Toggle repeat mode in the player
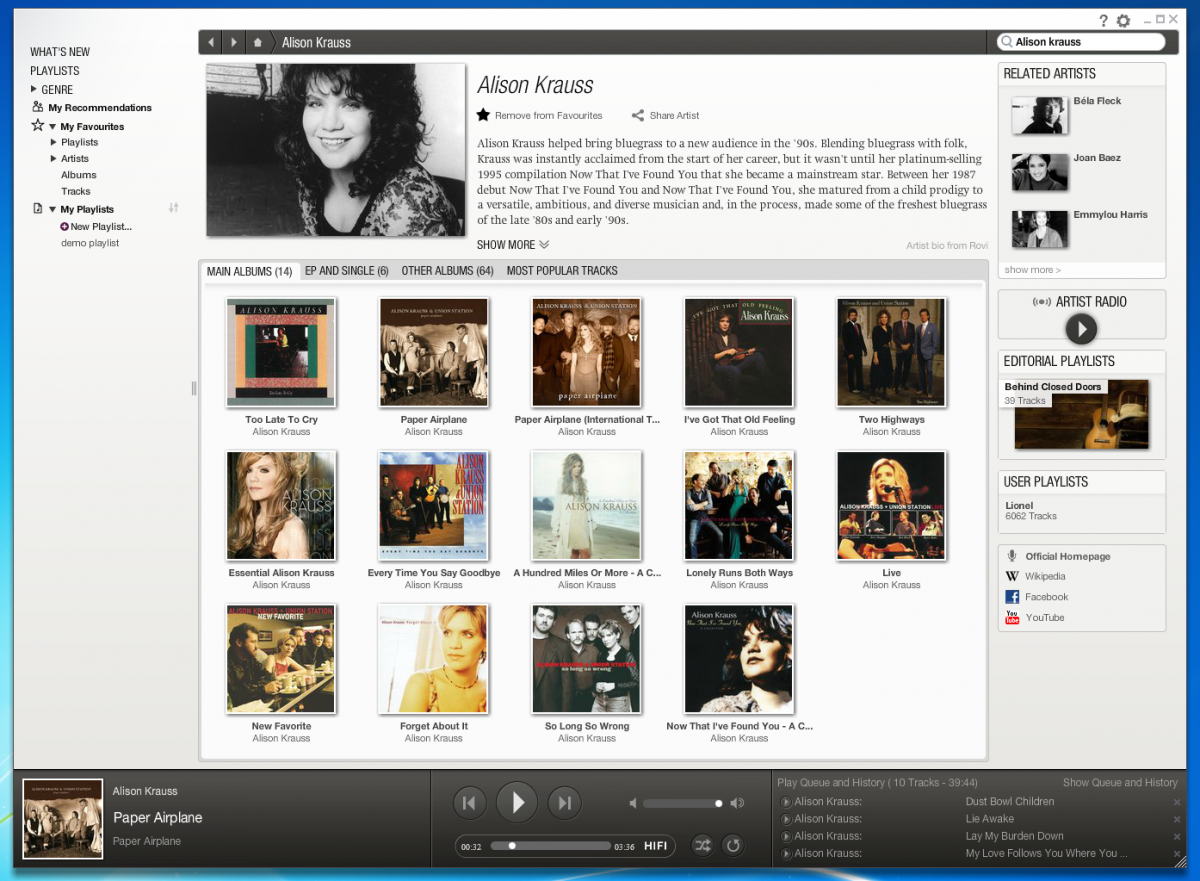 pyautogui.click(x=733, y=846)
